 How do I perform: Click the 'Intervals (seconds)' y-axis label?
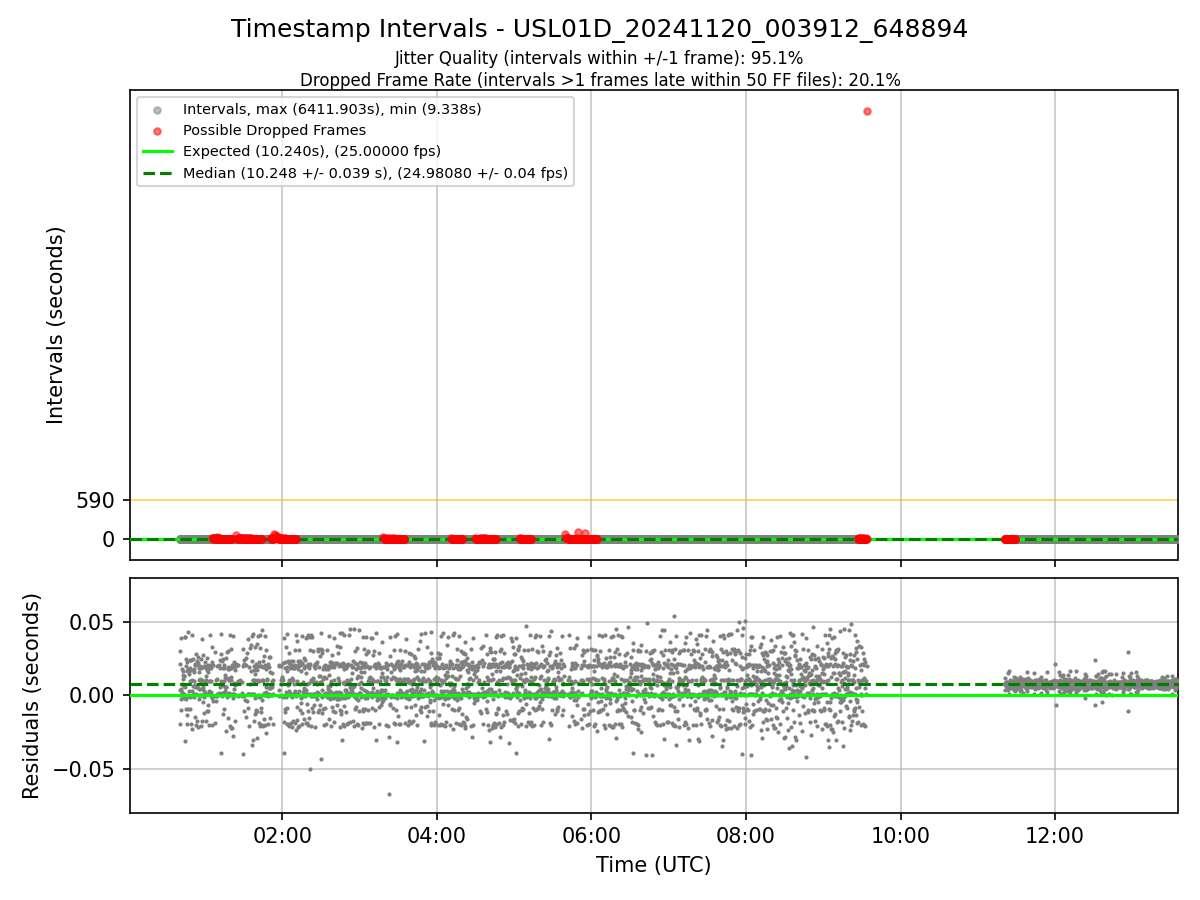point(56,325)
